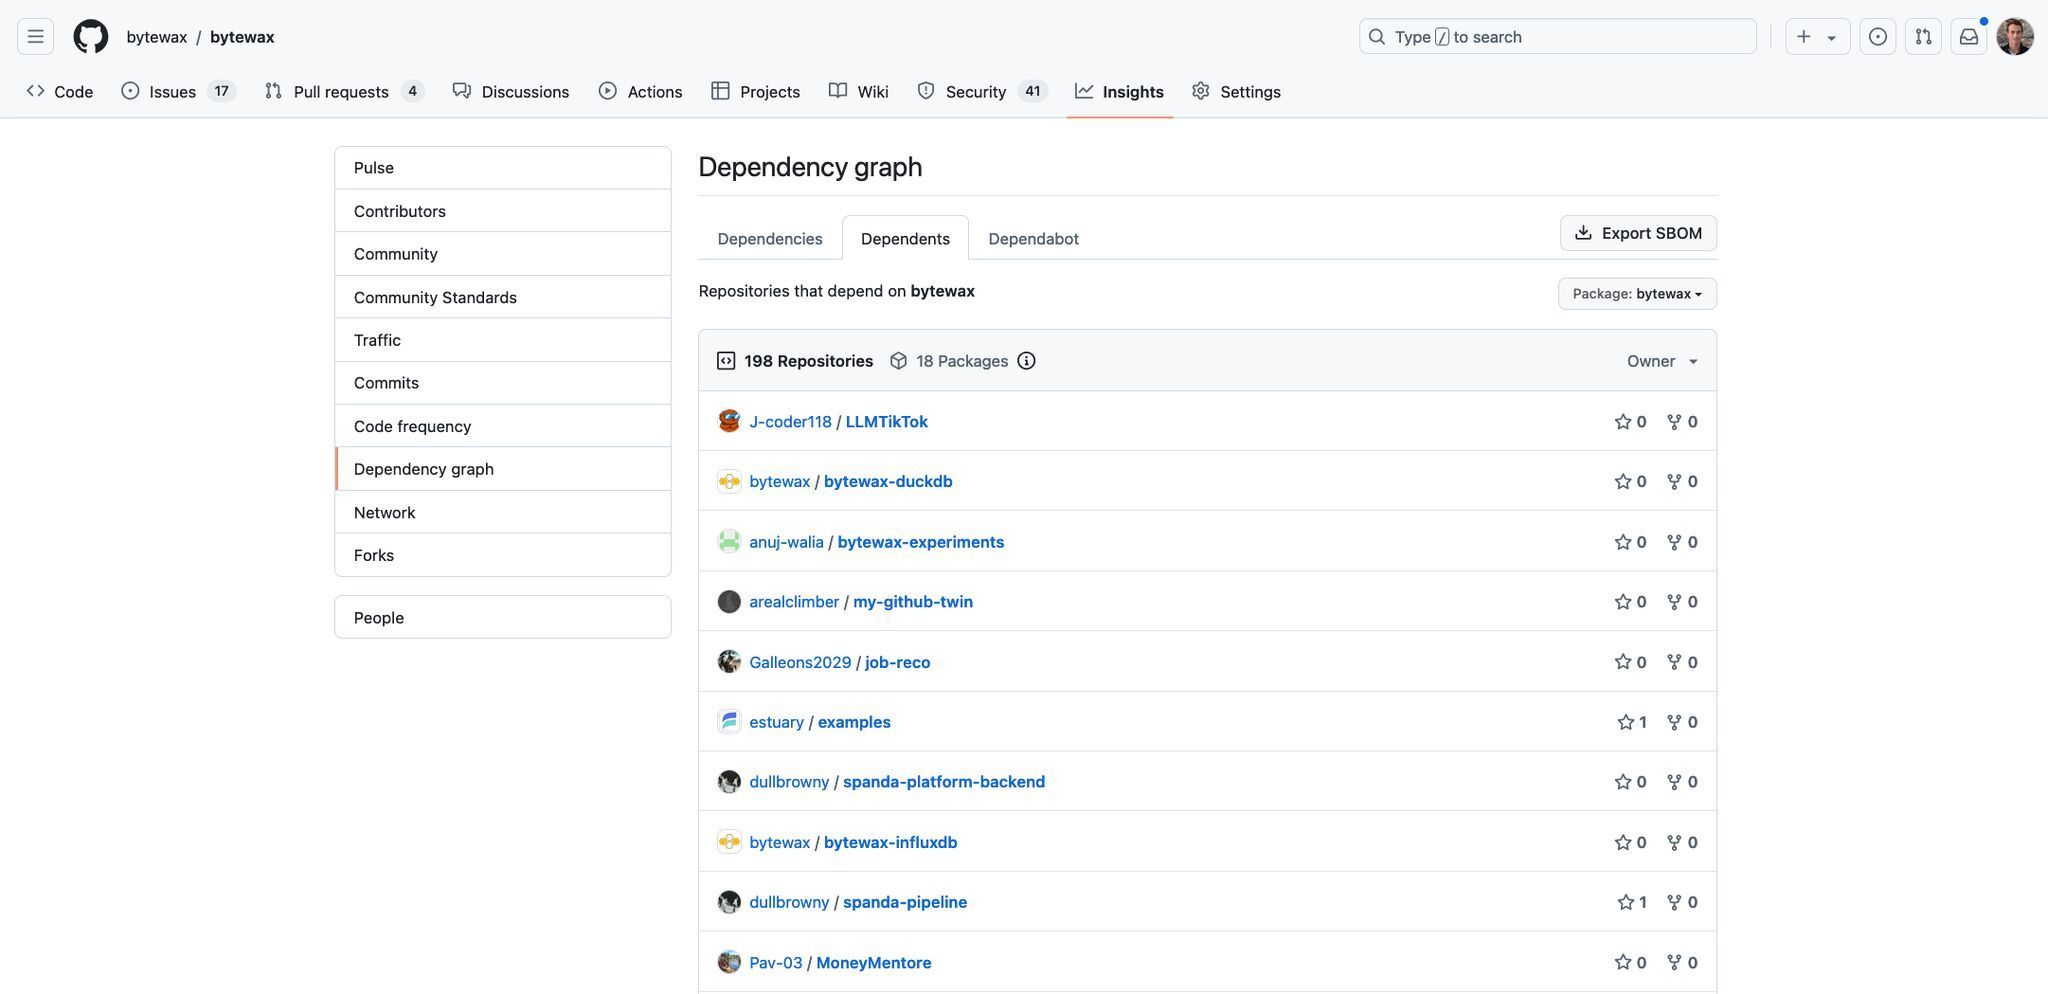Open the bytewax-duckdb repository link
This screenshot has width=2048, height=994.
pyautogui.click(x=888, y=481)
